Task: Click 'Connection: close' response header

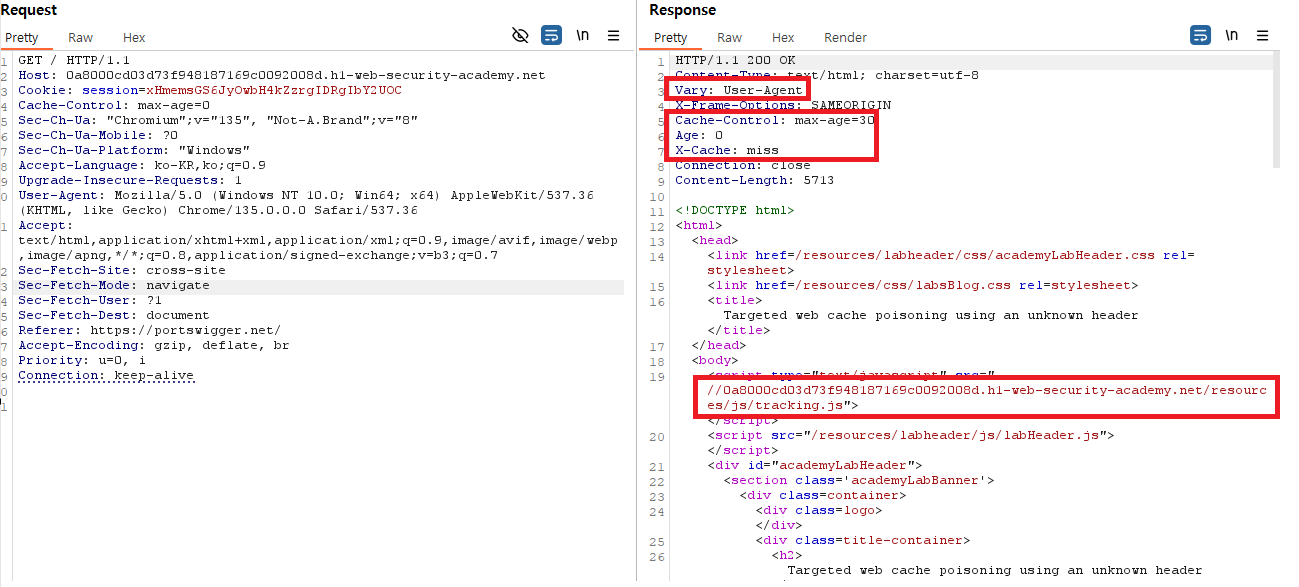Action: point(743,165)
